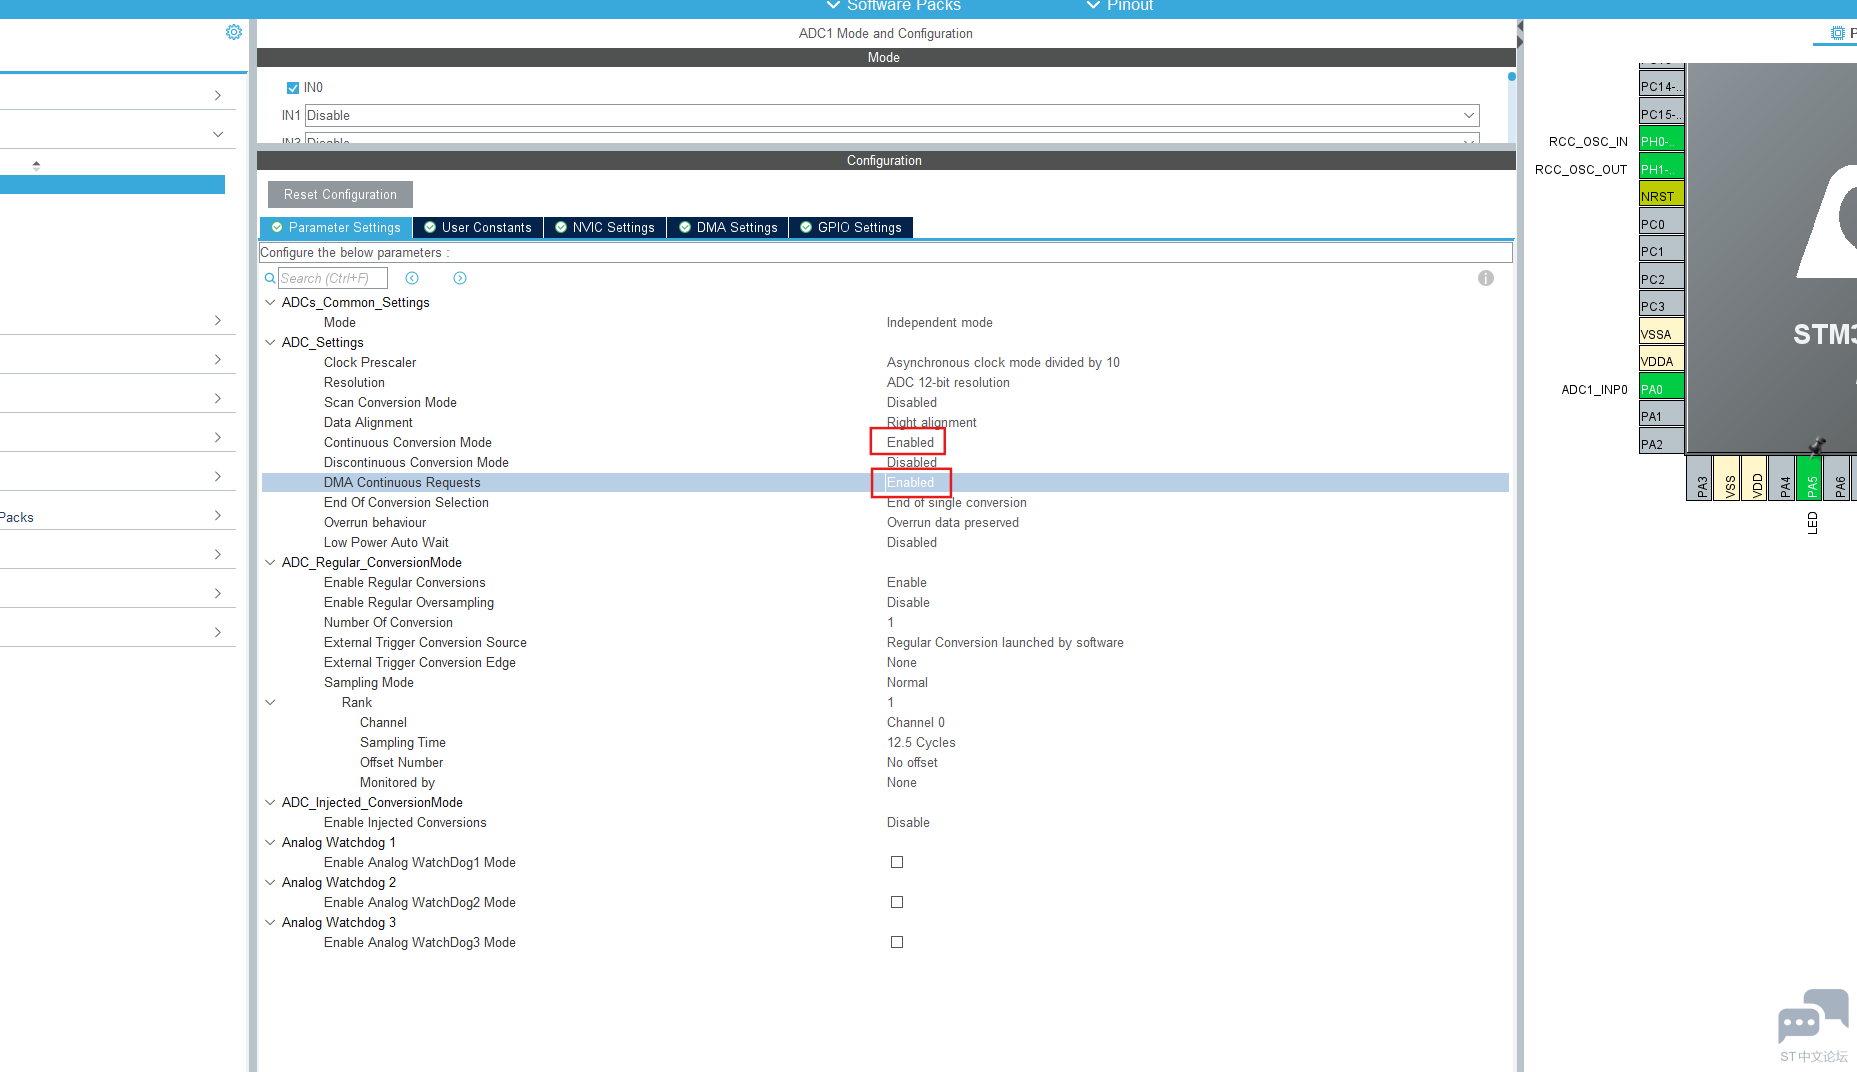
Task: Toggle the IN0 checkbox
Action: click(x=293, y=88)
